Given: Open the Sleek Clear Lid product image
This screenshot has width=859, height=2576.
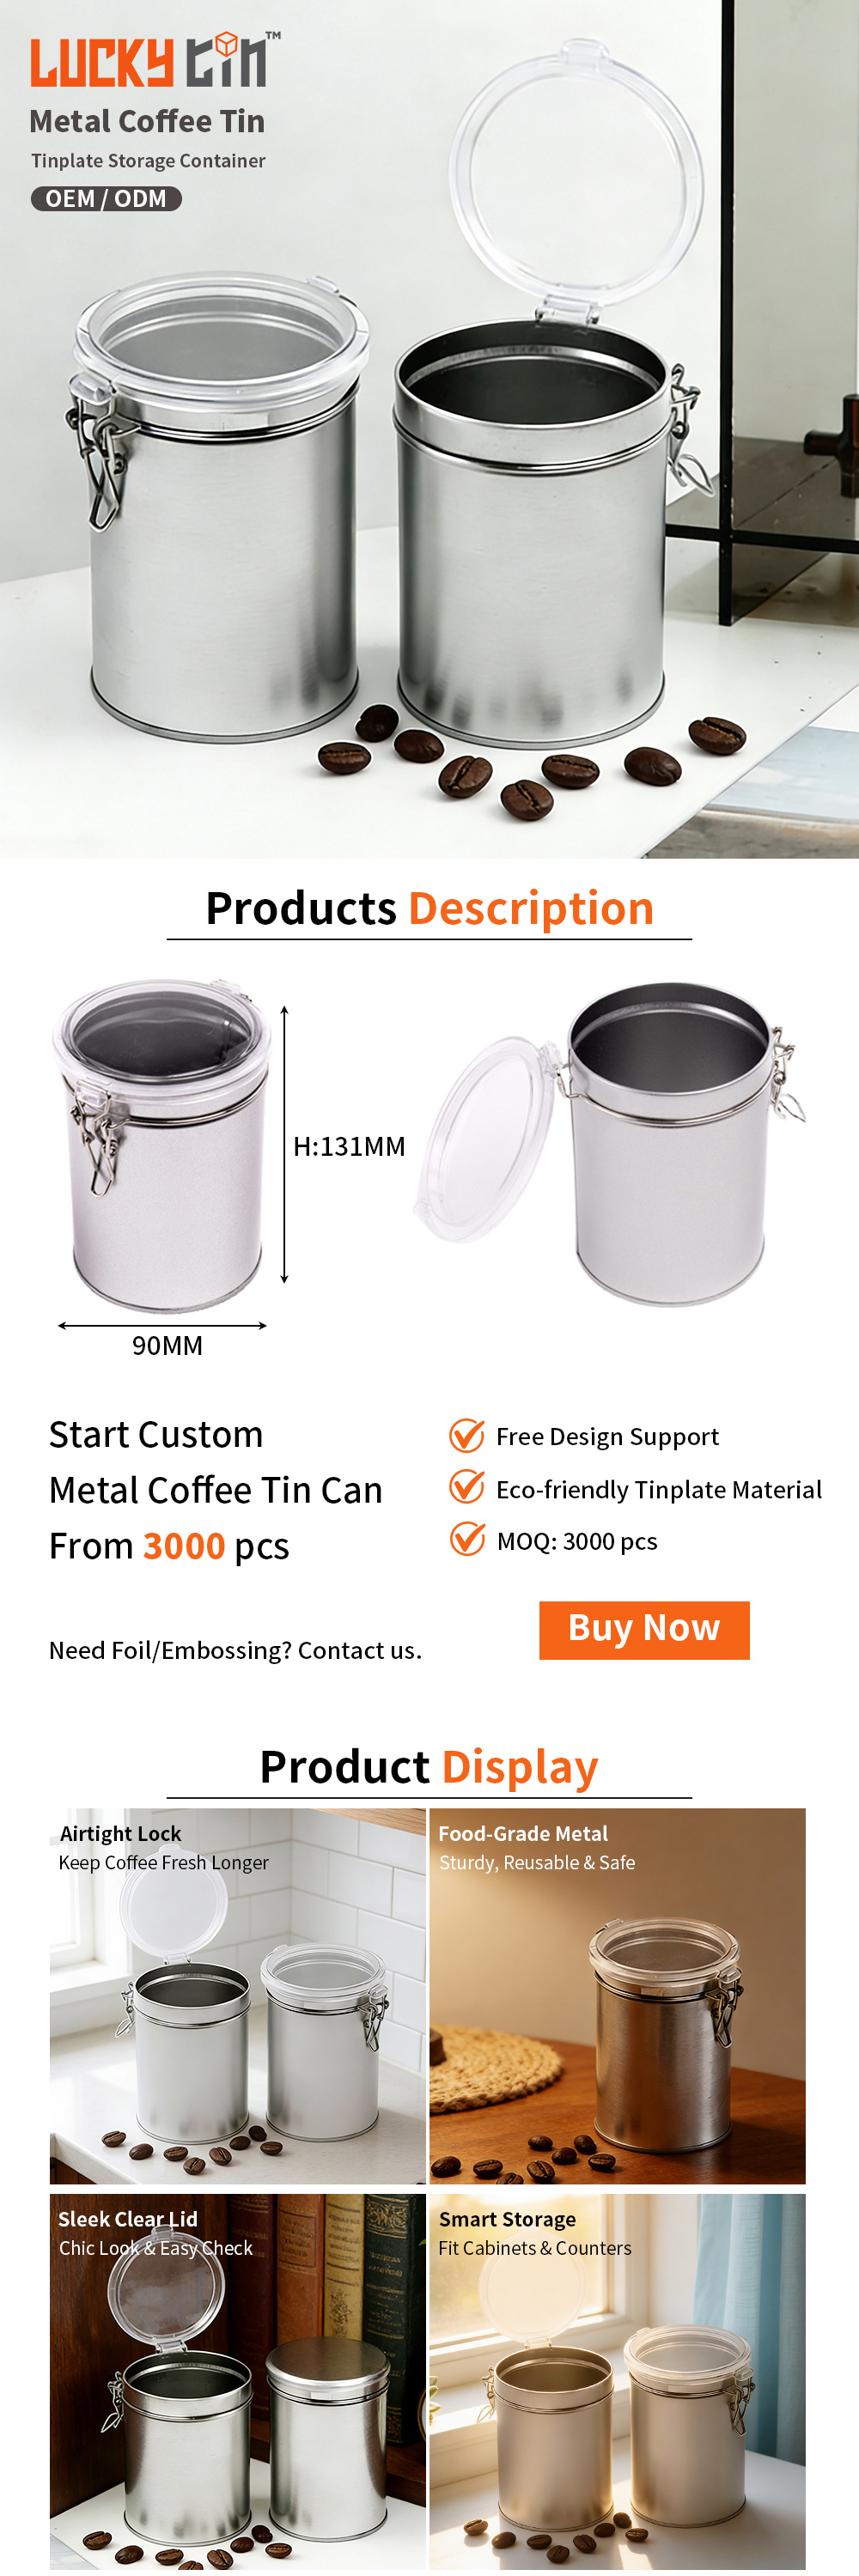Looking at the screenshot, I should (238, 2381).
